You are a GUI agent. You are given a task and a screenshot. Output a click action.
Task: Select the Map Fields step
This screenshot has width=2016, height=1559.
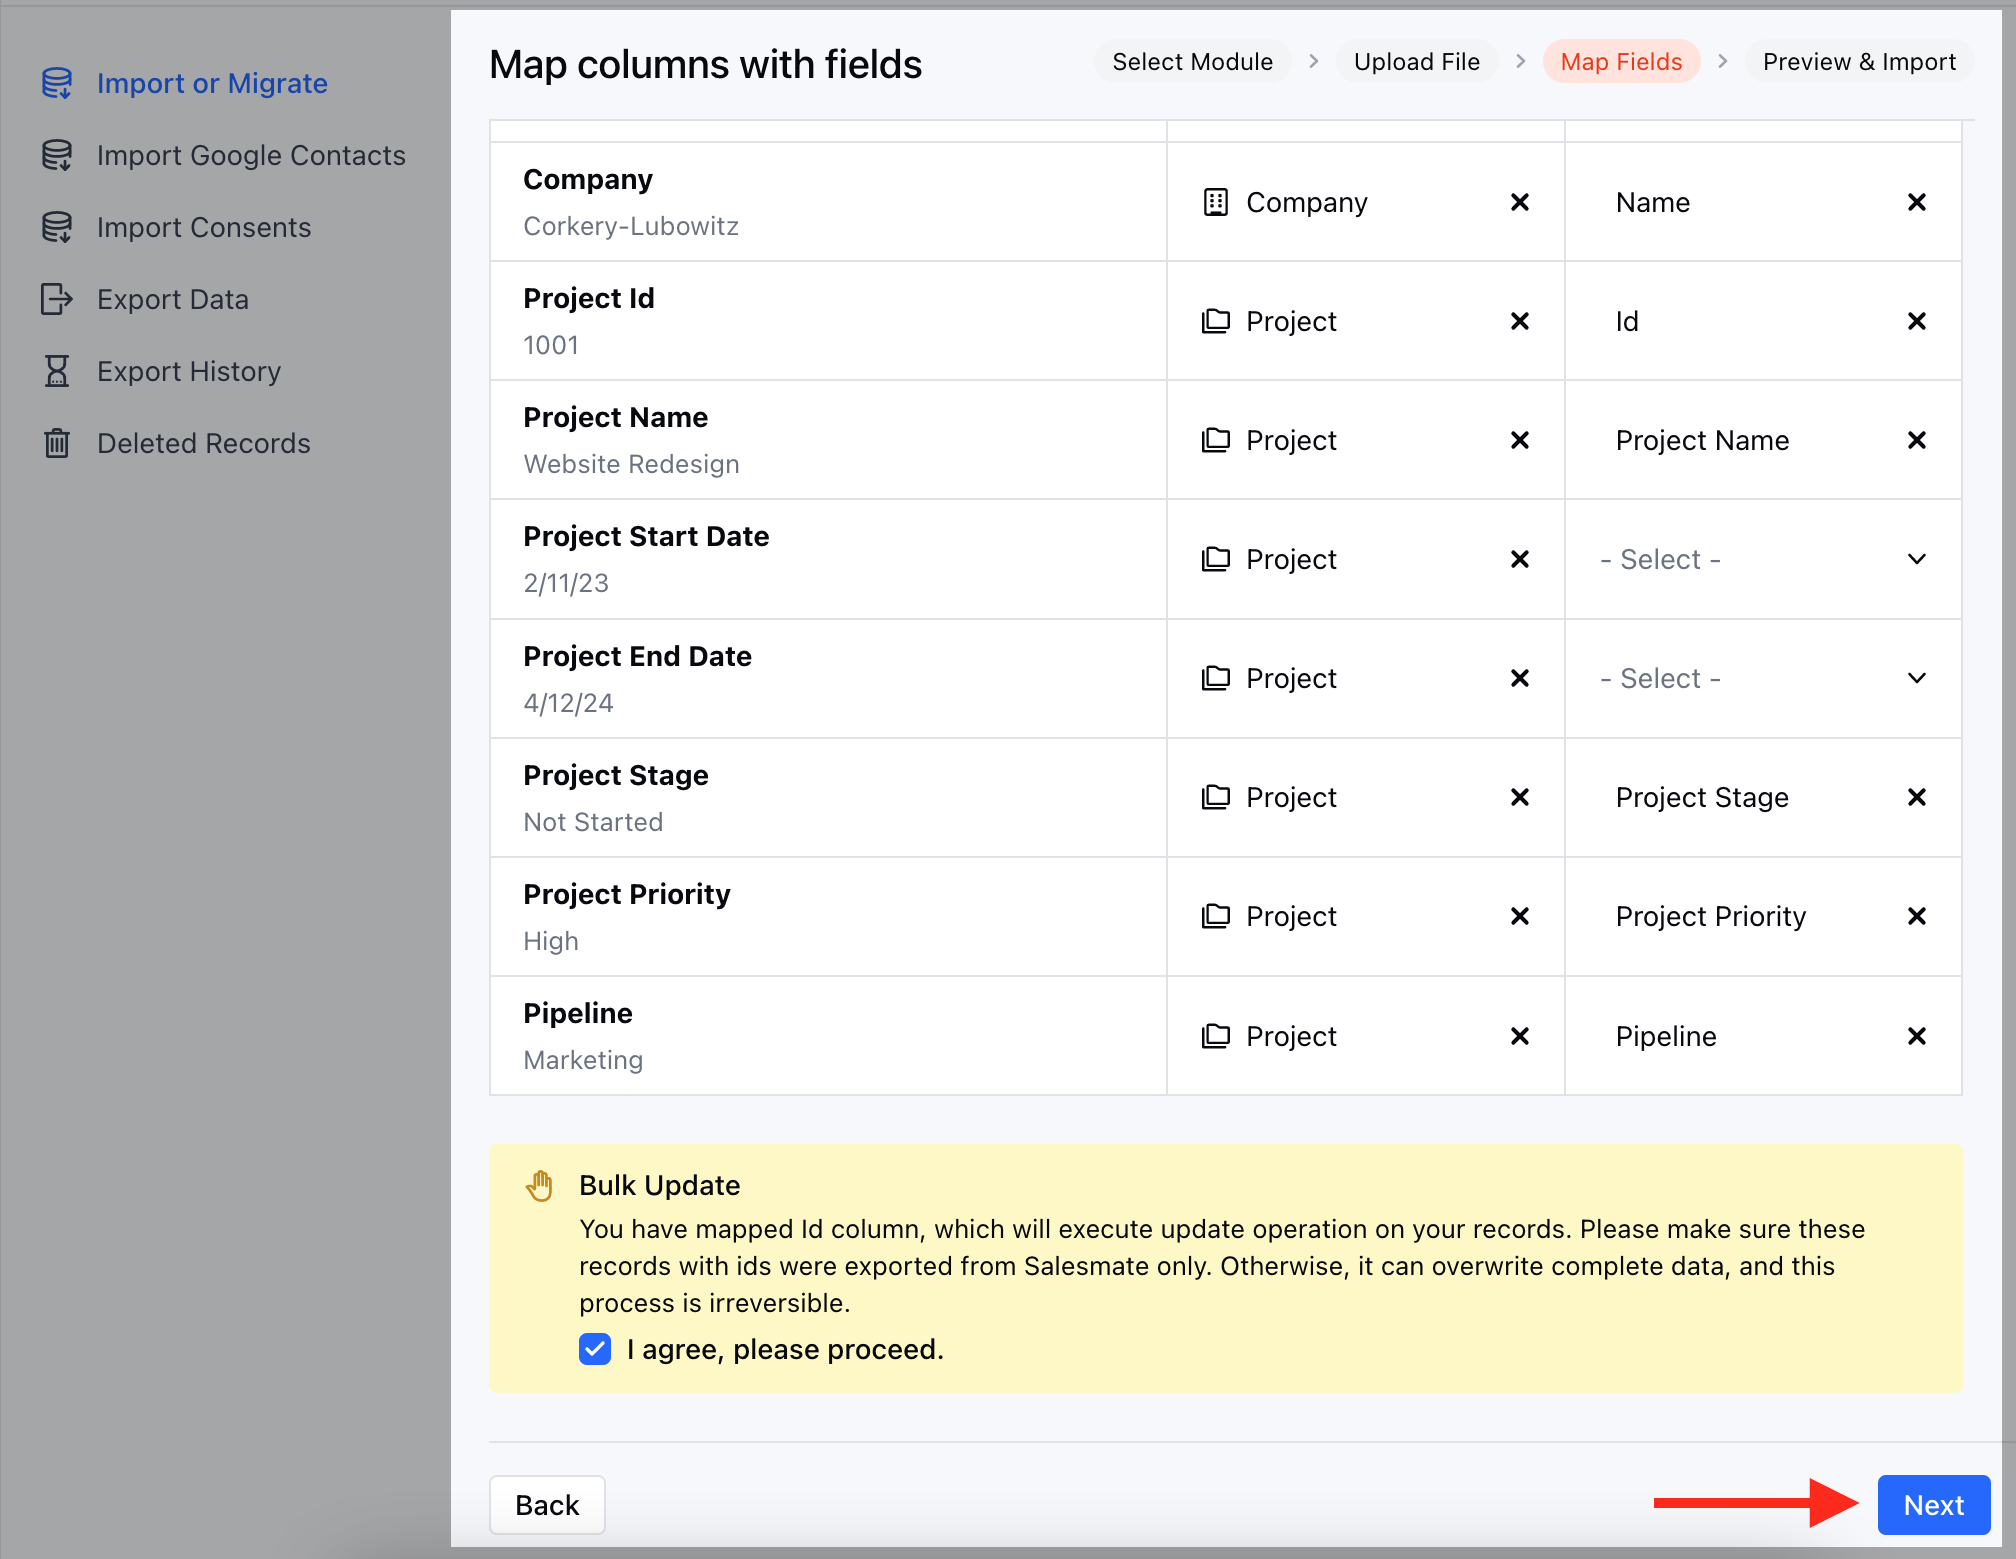(1621, 62)
